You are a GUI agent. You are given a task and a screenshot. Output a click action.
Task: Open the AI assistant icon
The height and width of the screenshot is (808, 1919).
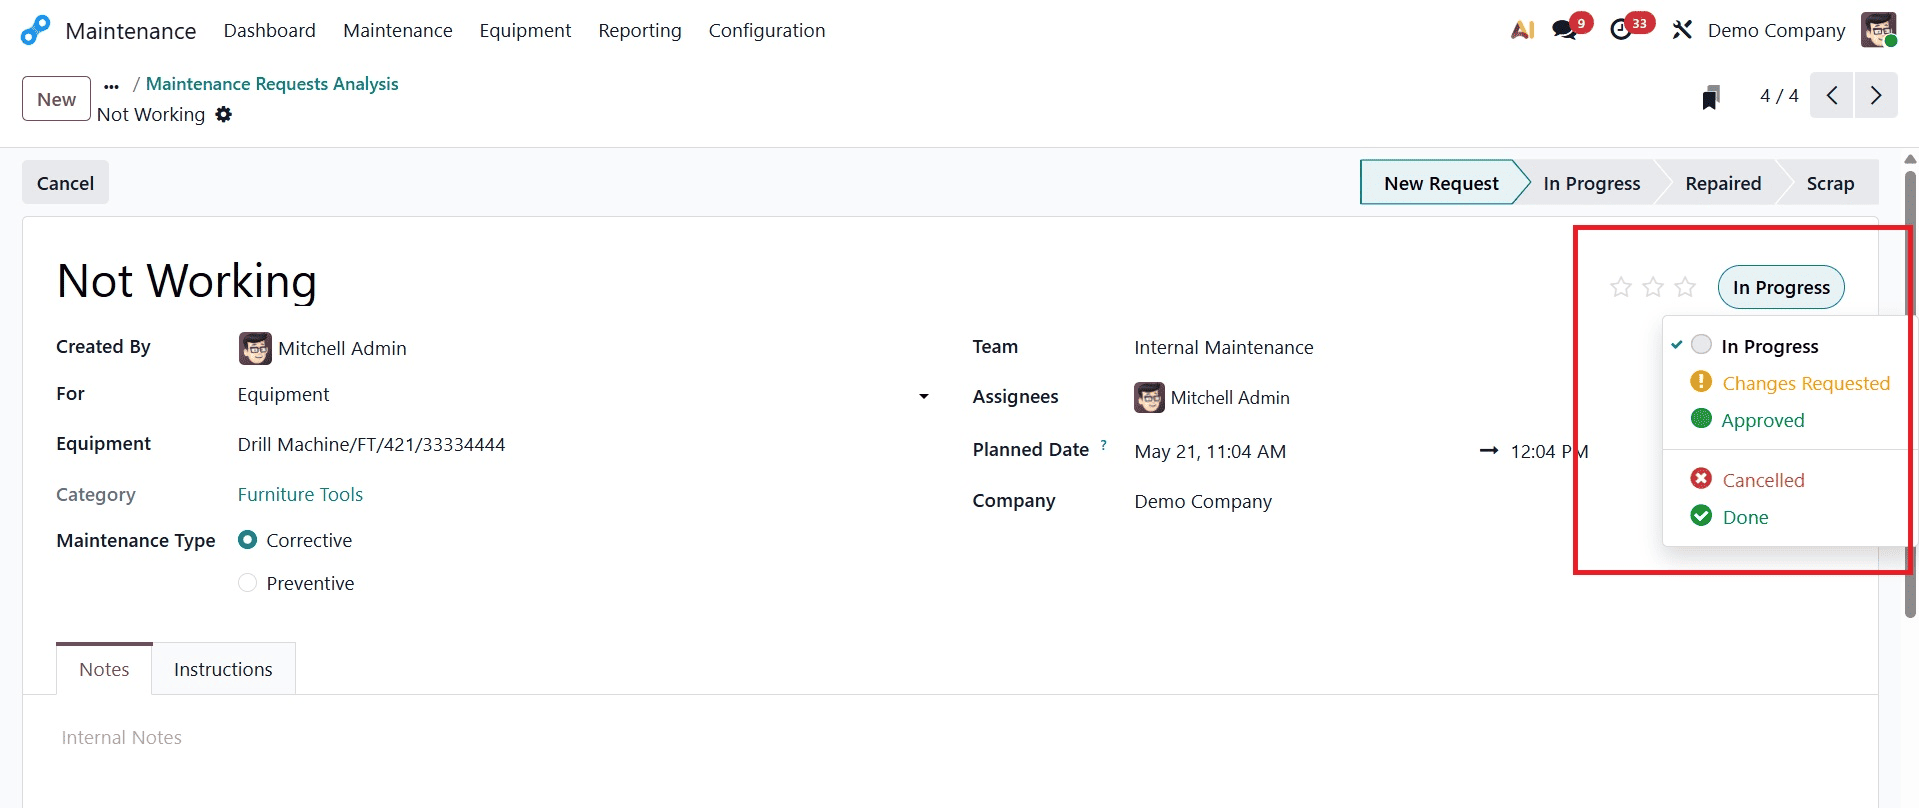[1522, 30]
